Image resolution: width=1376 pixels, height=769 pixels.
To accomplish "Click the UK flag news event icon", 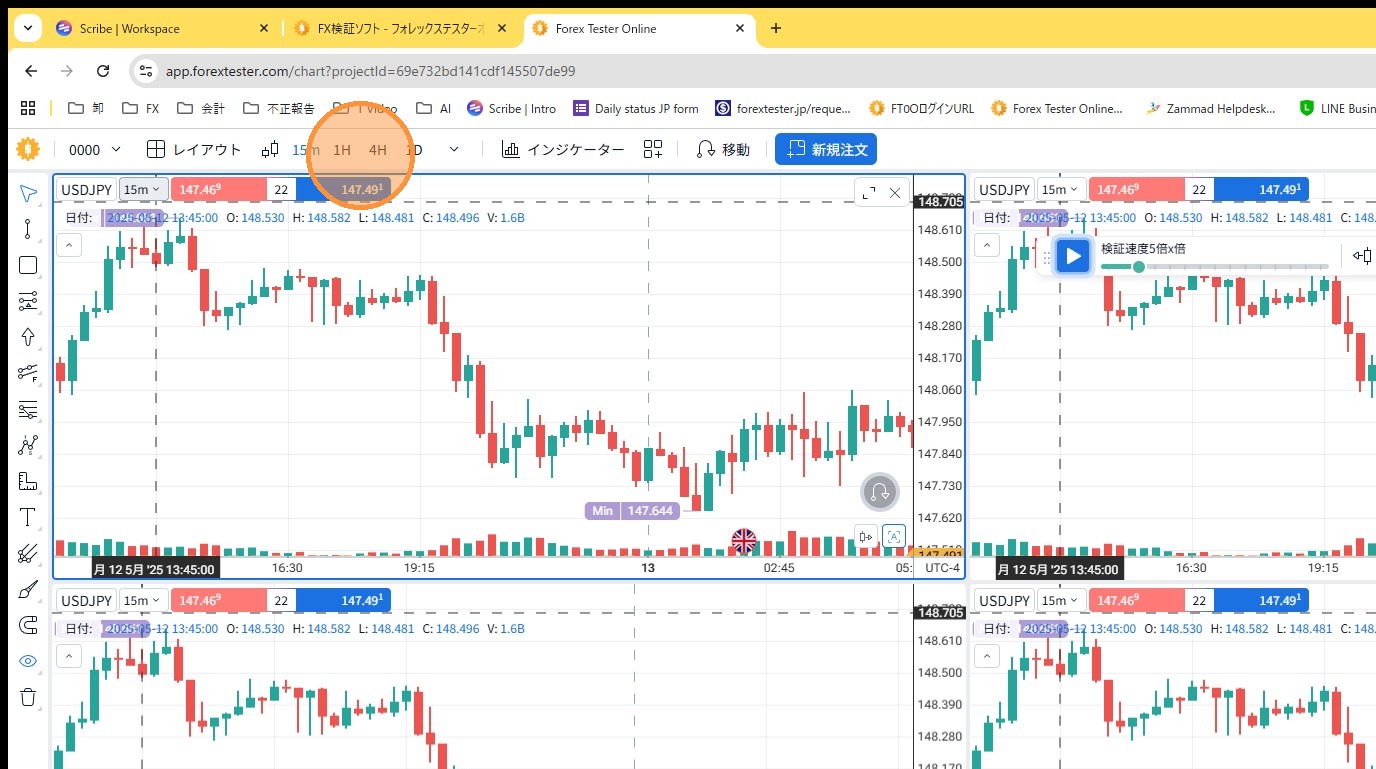I will pos(744,541).
